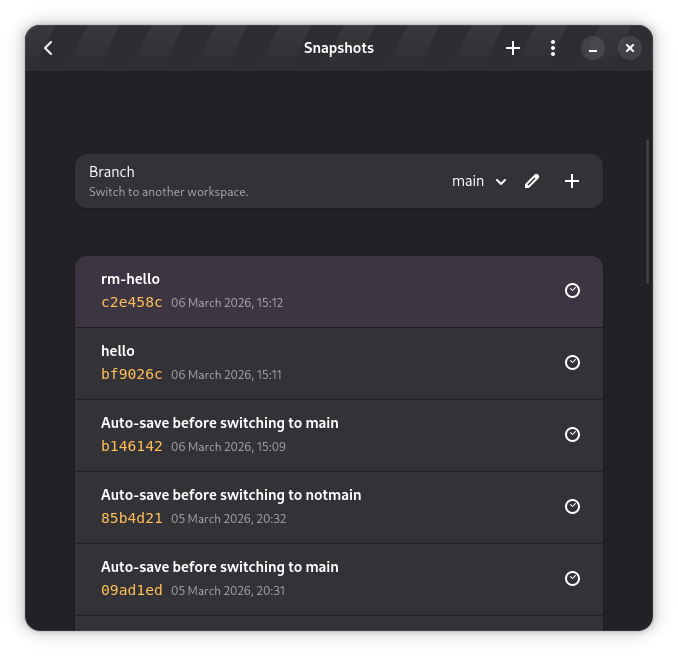Click the commit hash bf9026c
Viewport: 678px width, 656px height.
[131, 374]
